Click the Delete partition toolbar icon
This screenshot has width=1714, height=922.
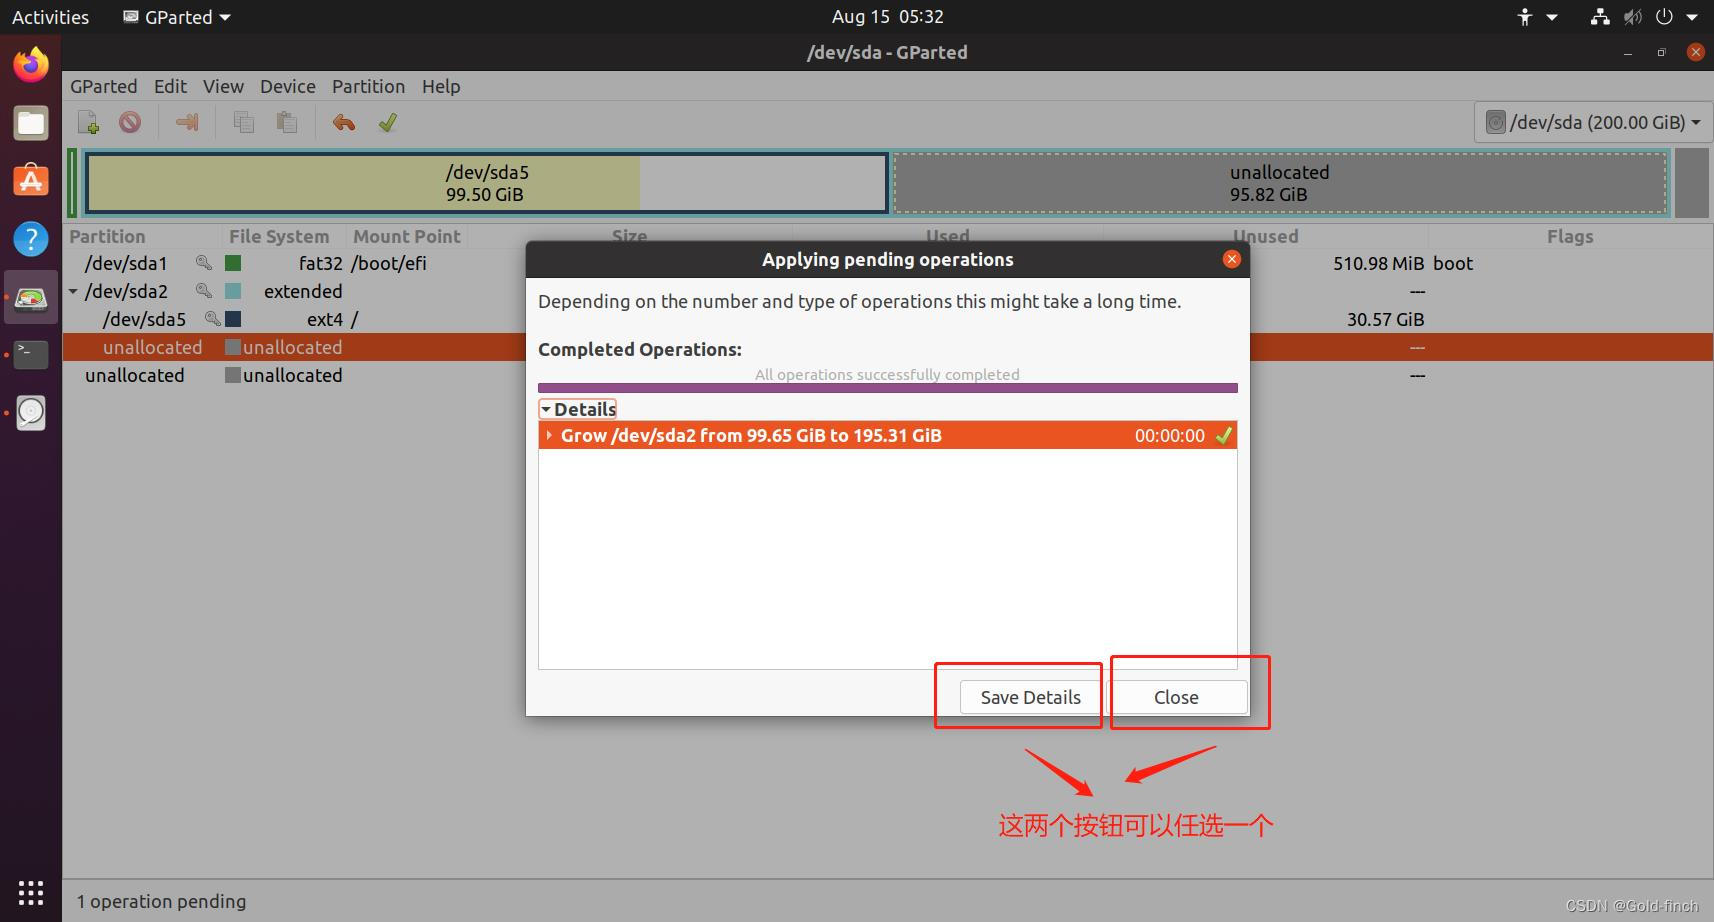(130, 122)
